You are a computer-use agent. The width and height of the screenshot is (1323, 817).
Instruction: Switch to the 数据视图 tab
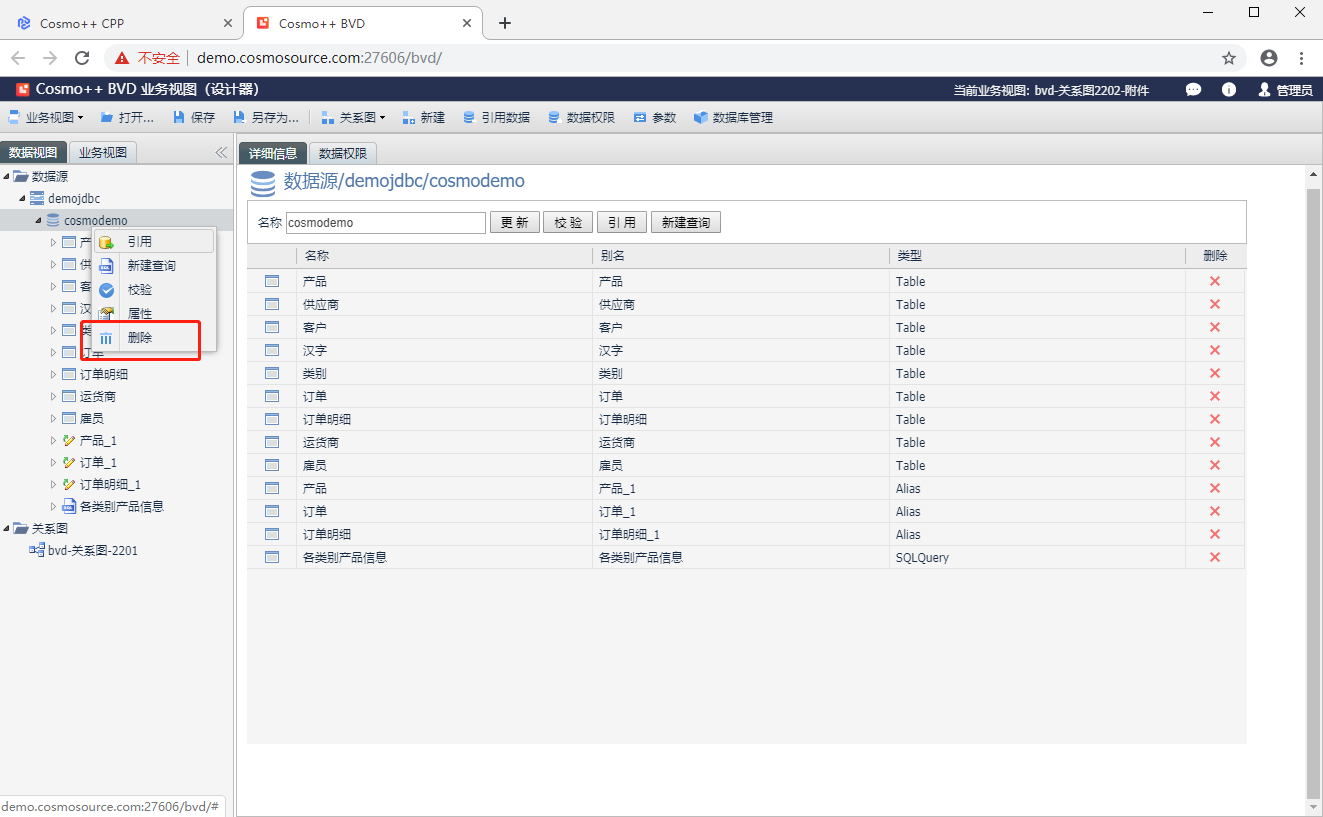pyautogui.click(x=33, y=153)
